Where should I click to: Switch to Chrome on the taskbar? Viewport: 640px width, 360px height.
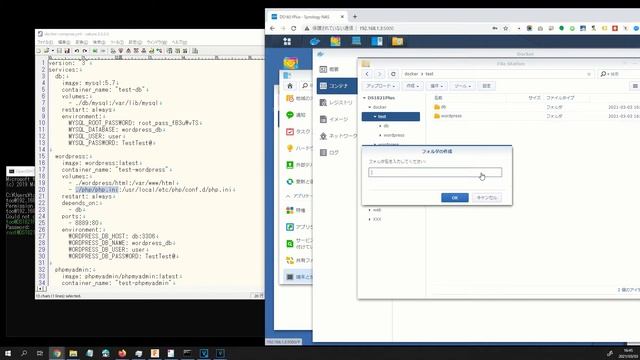57,353
